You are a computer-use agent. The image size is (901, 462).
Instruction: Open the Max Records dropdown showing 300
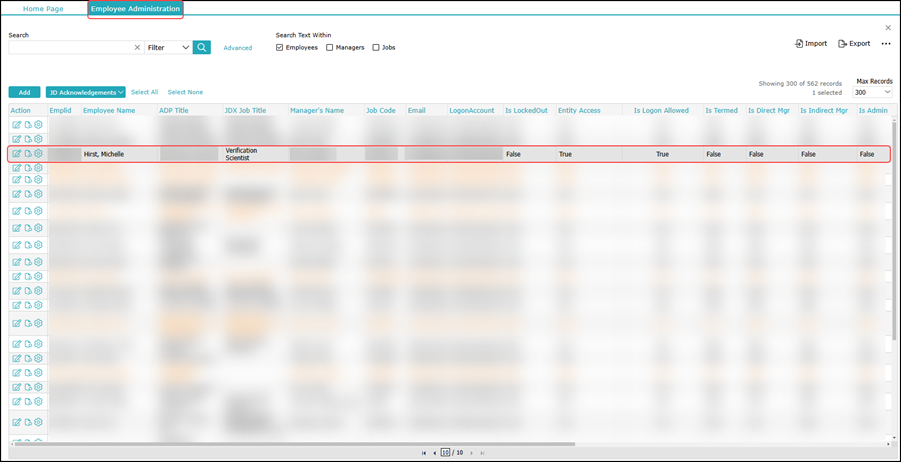872,92
